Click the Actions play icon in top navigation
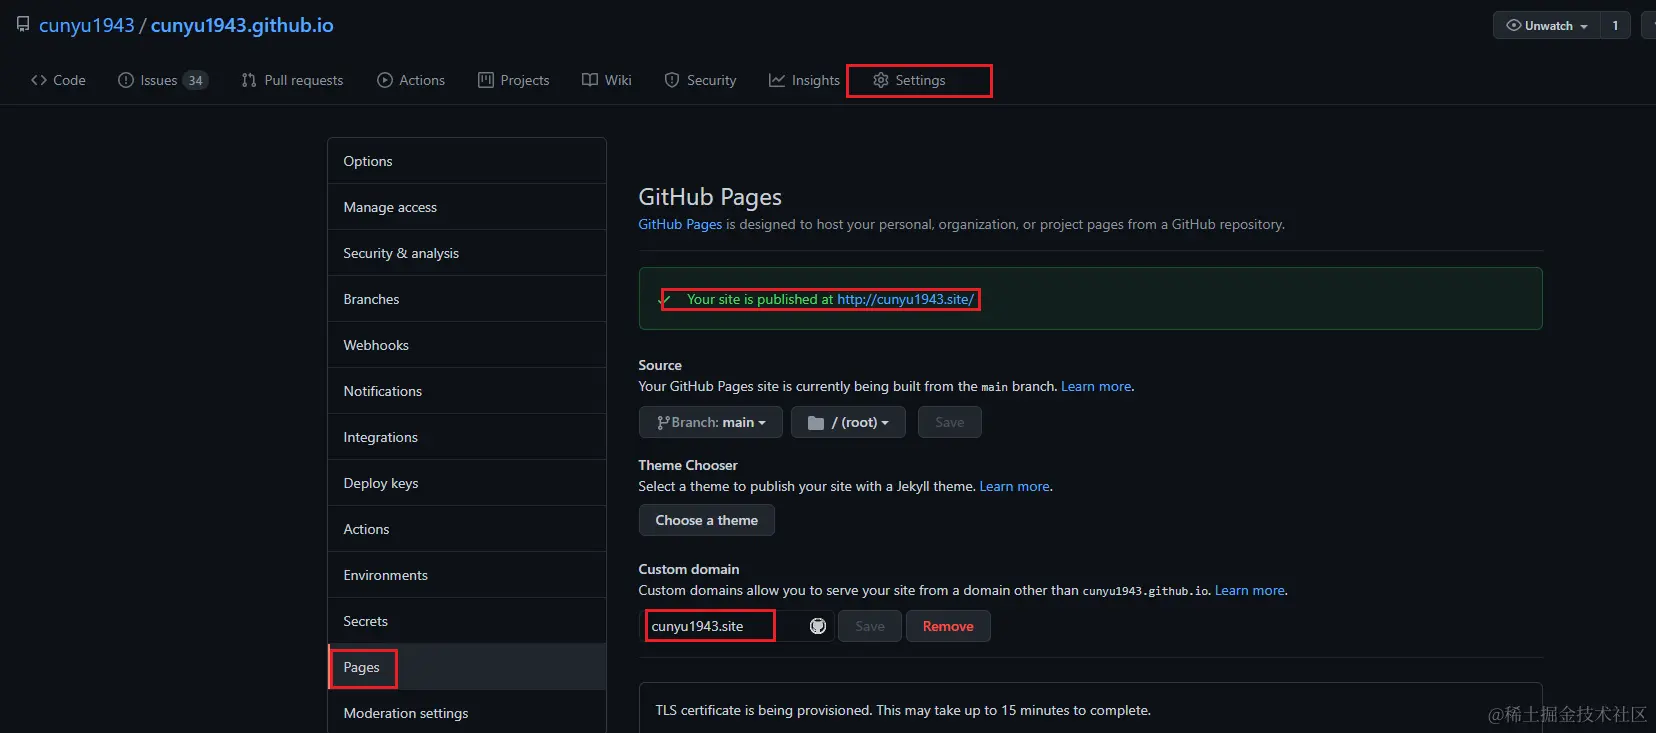This screenshot has width=1656, height=733. [x=385, y=80]
